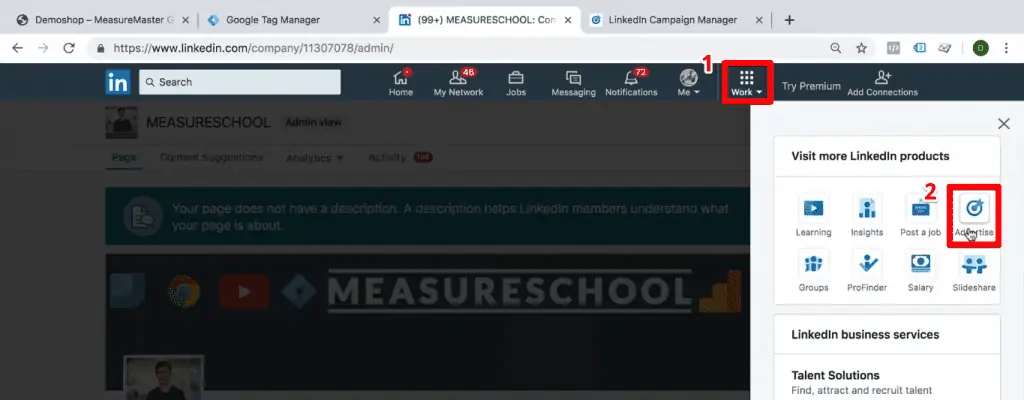Click the blue extension icon in toolbar
Viewport: 1024px width, 400px height.
[x=920, y=48]
